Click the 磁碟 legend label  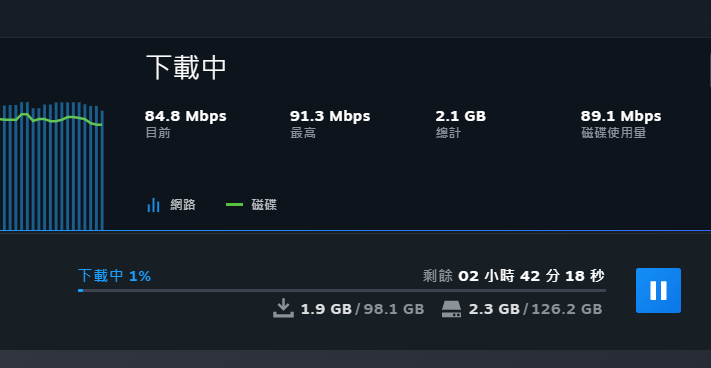tap(264, 205)
